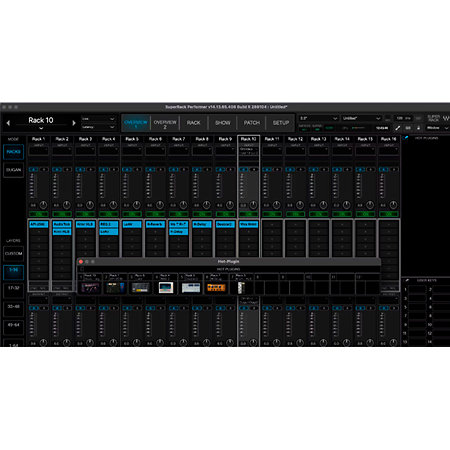Screen dimensions: 450x450
Task: Toggle Rack 2 blue In button
Action: click(x=57, y=170)
